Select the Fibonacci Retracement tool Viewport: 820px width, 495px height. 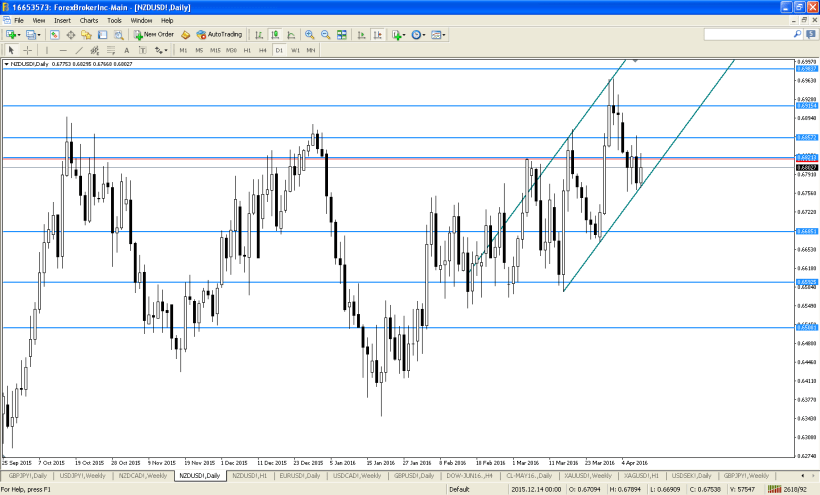click(x=111, y=50)
